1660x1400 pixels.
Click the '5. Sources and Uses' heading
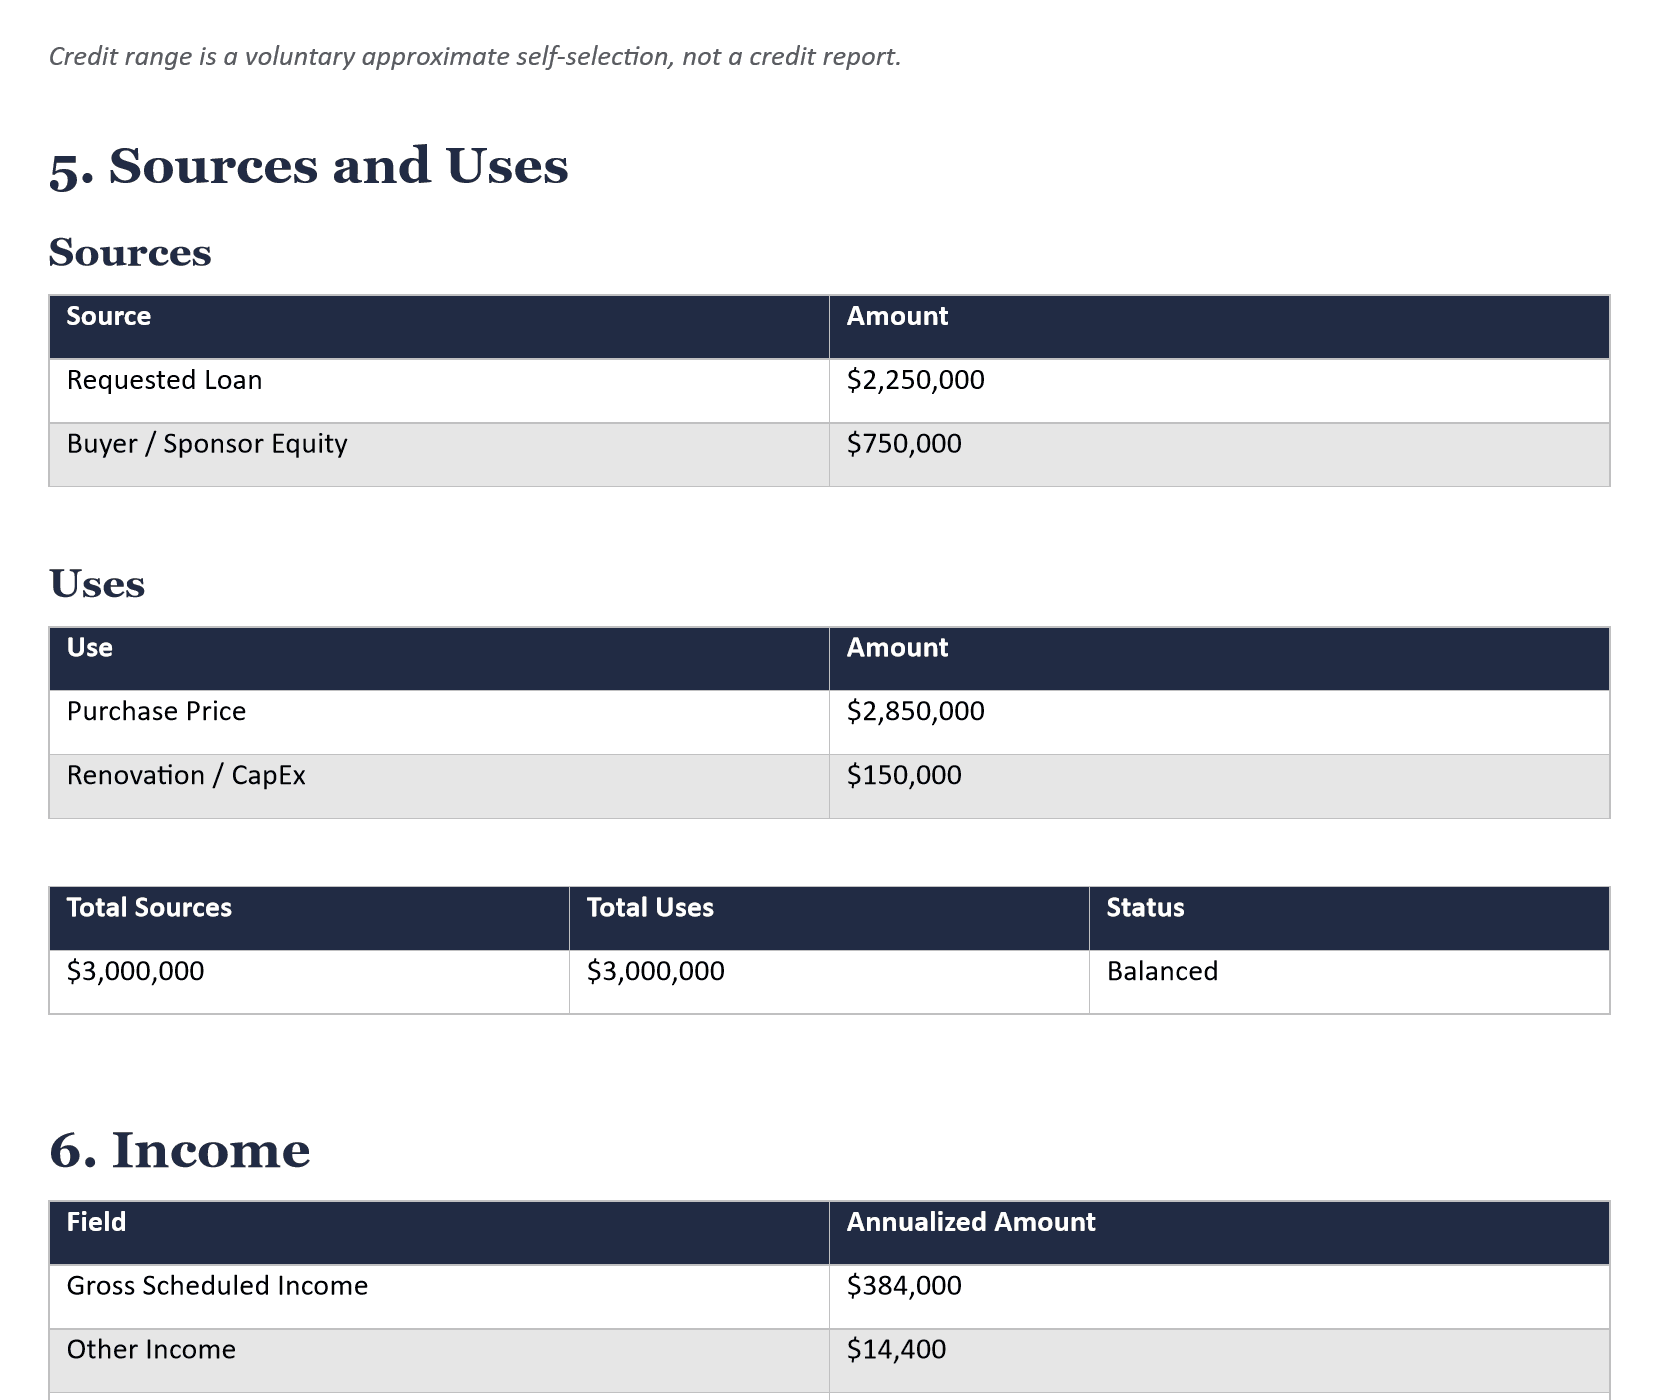click(309, 166)
